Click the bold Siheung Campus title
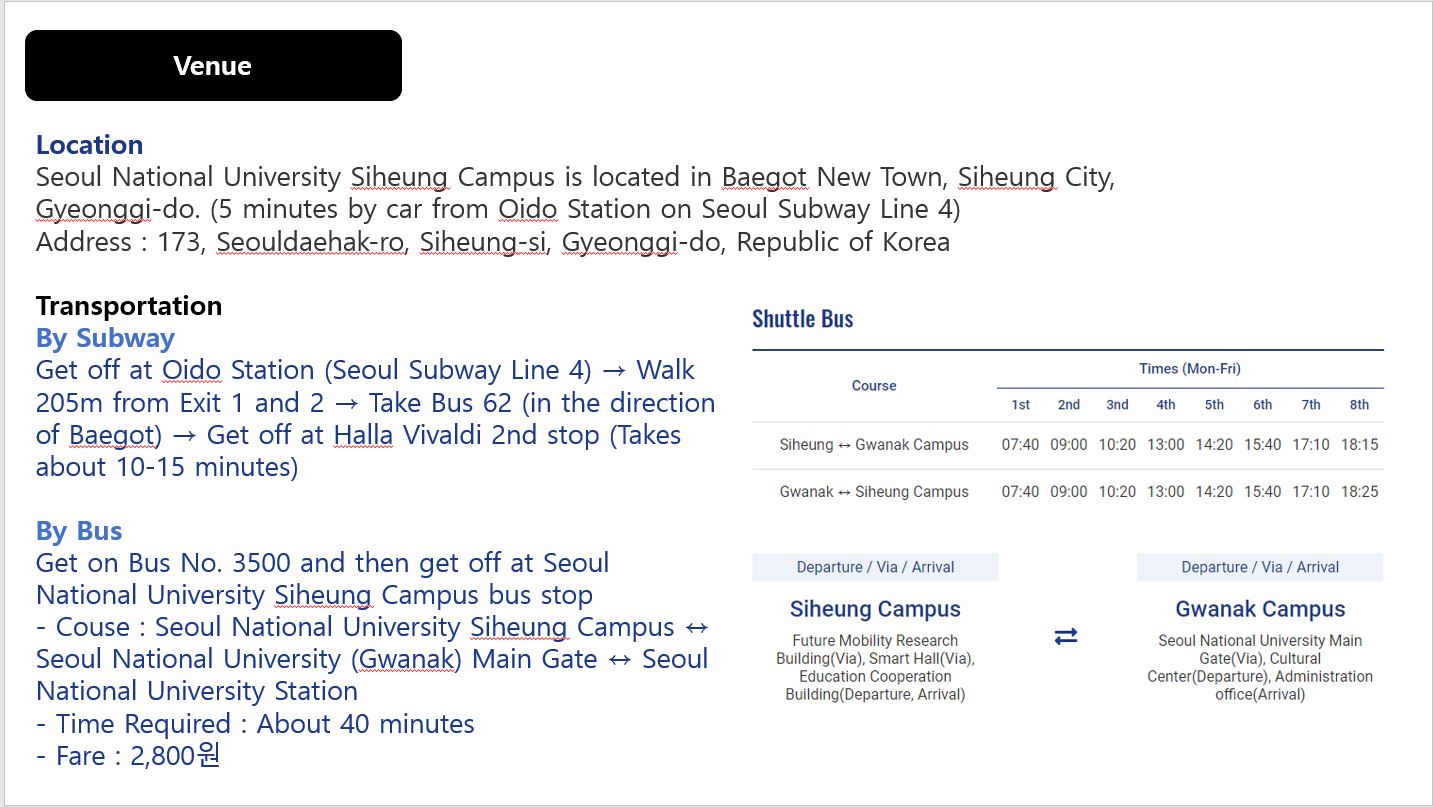The width and height of the screenshot is (1433, 807). pos(875,609)
